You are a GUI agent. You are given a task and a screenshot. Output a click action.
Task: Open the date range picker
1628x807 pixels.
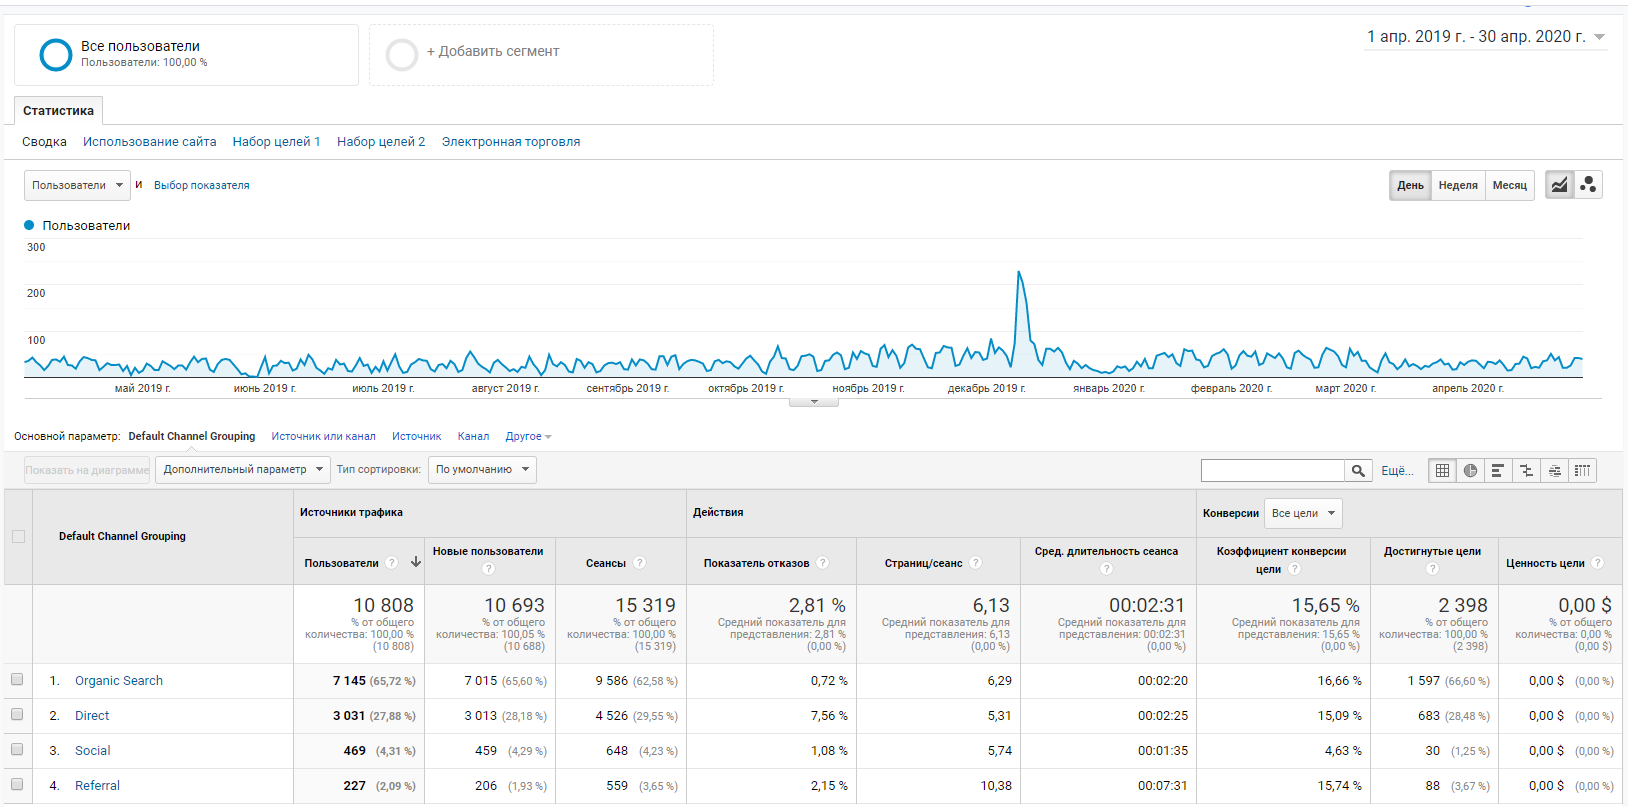pyautogui.click(x=1486, y=37)
